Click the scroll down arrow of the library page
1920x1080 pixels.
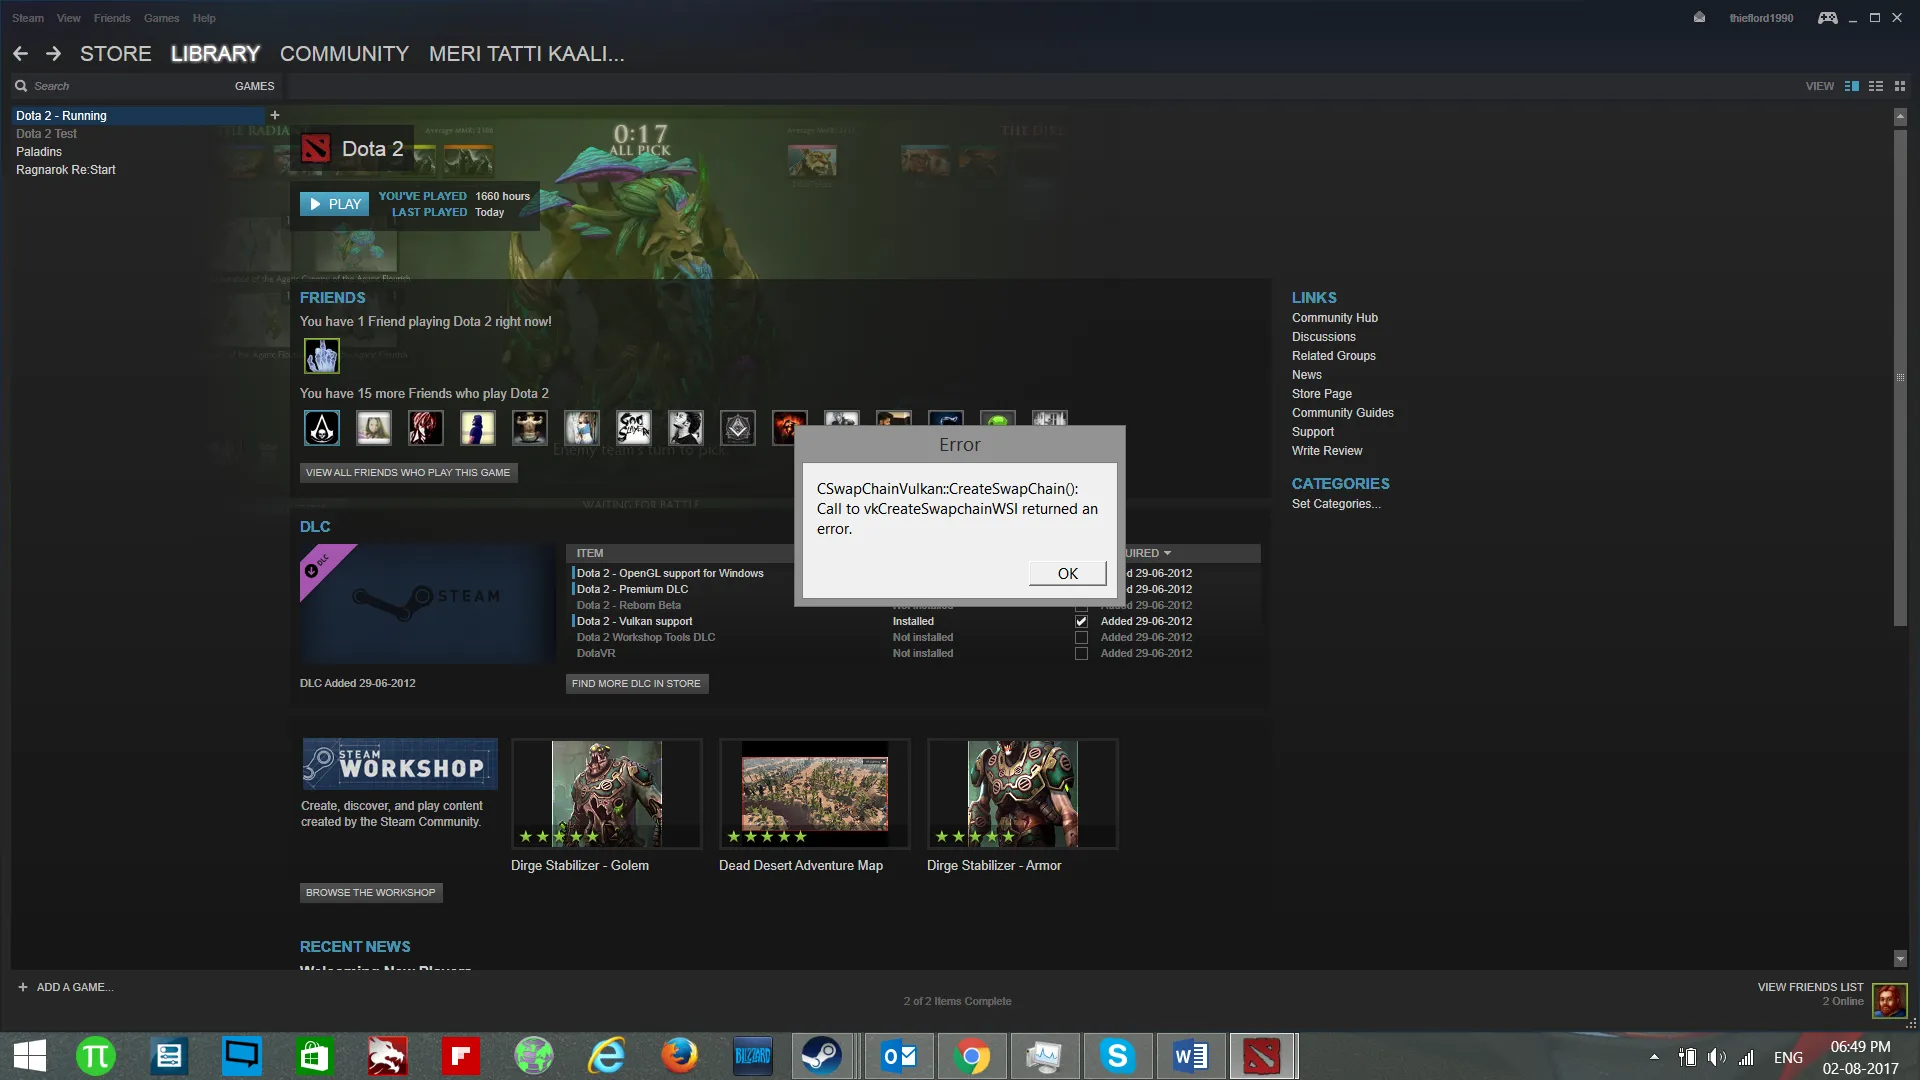tap(1900, 958)
